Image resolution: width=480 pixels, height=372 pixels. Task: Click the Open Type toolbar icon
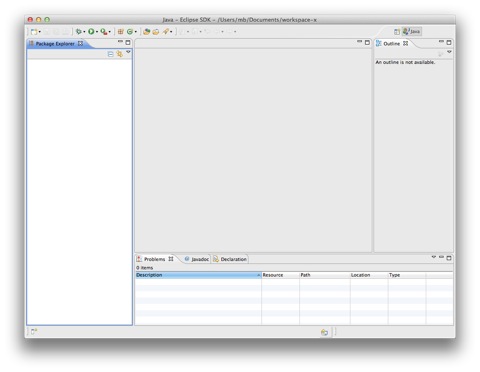pyautogui.click(x=146, y=32)
